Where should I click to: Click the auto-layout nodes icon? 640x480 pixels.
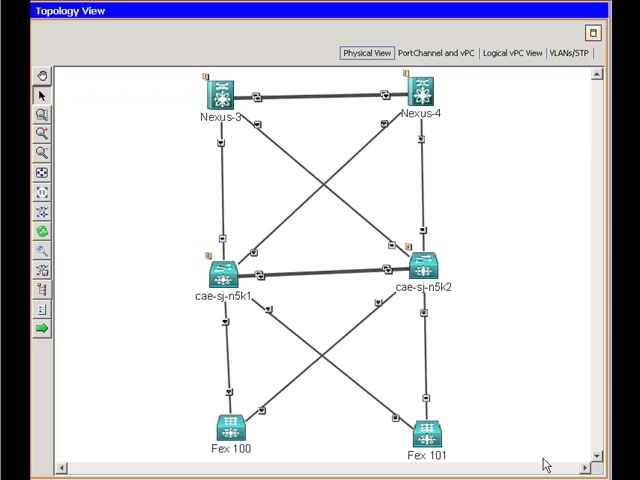tap(42, 212)
